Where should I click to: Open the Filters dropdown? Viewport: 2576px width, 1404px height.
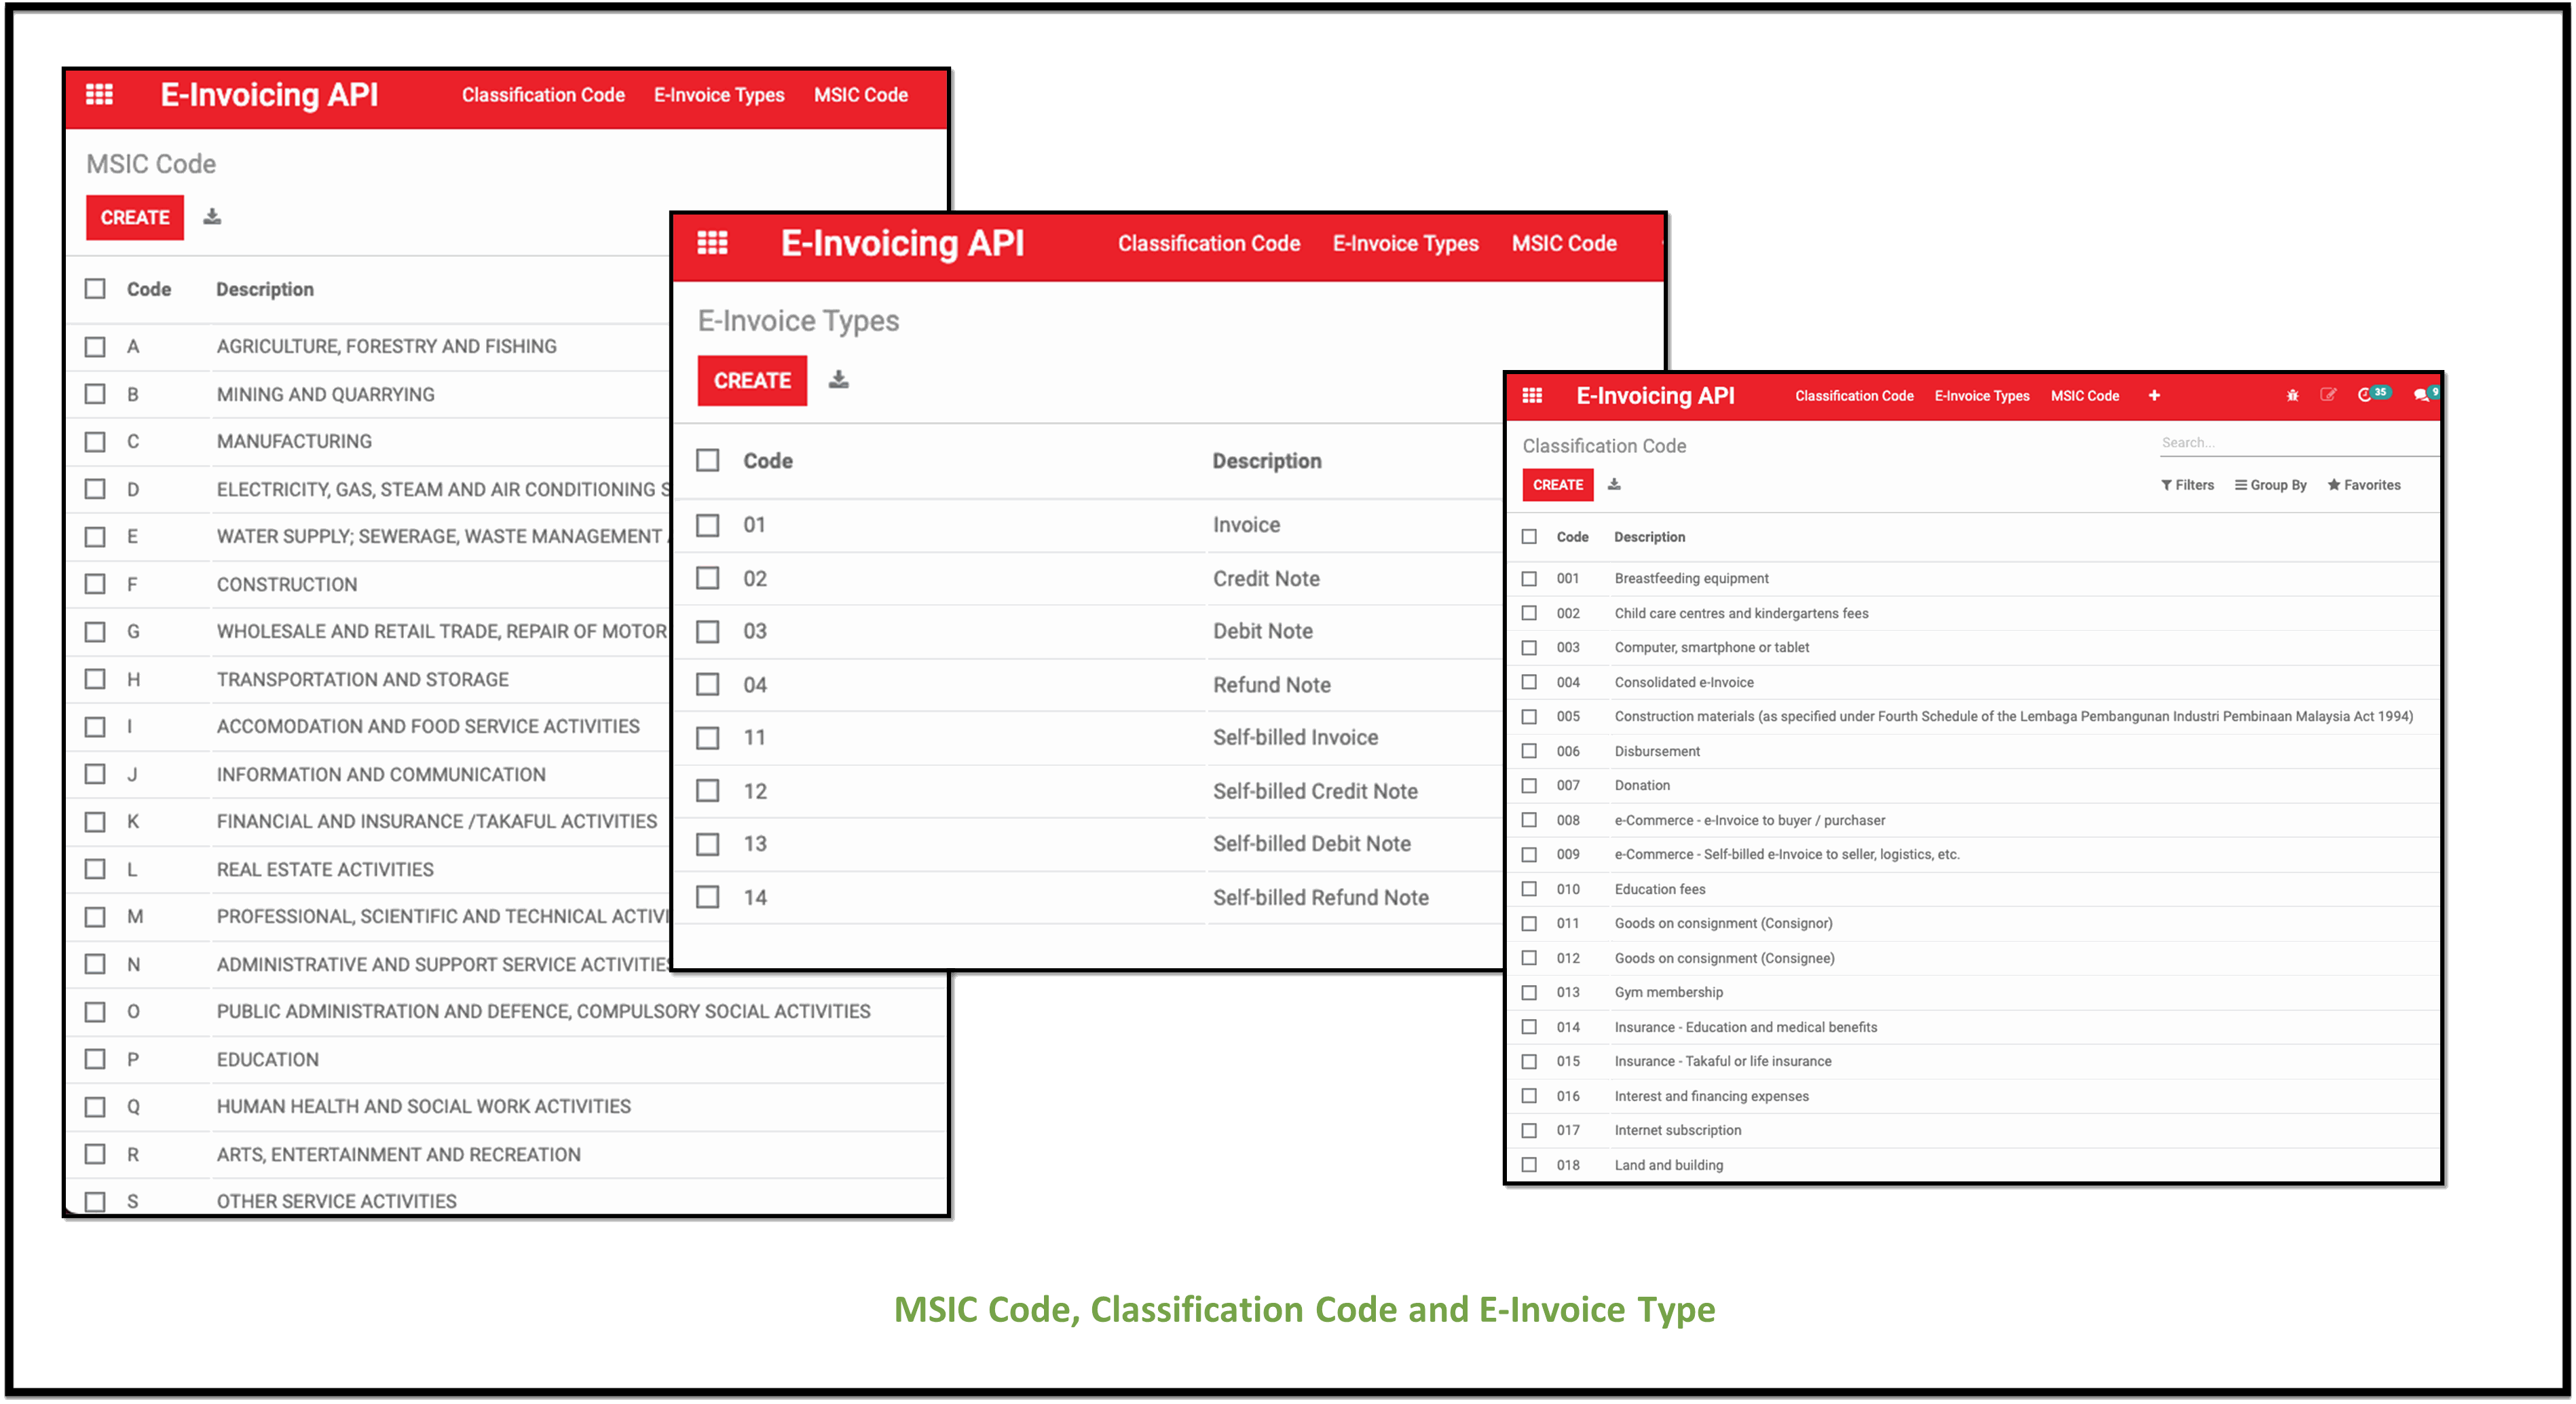point(2187,485)
